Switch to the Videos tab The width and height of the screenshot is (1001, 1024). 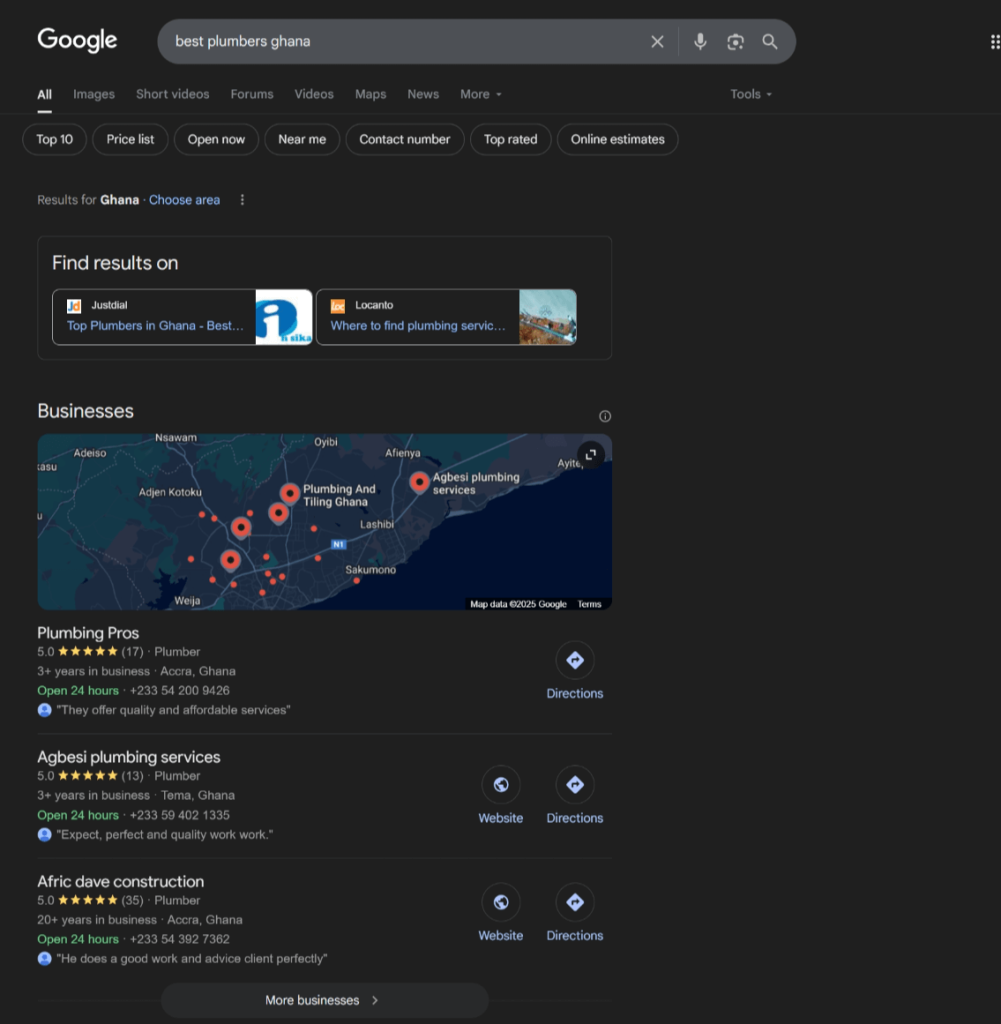coord(314,94)
